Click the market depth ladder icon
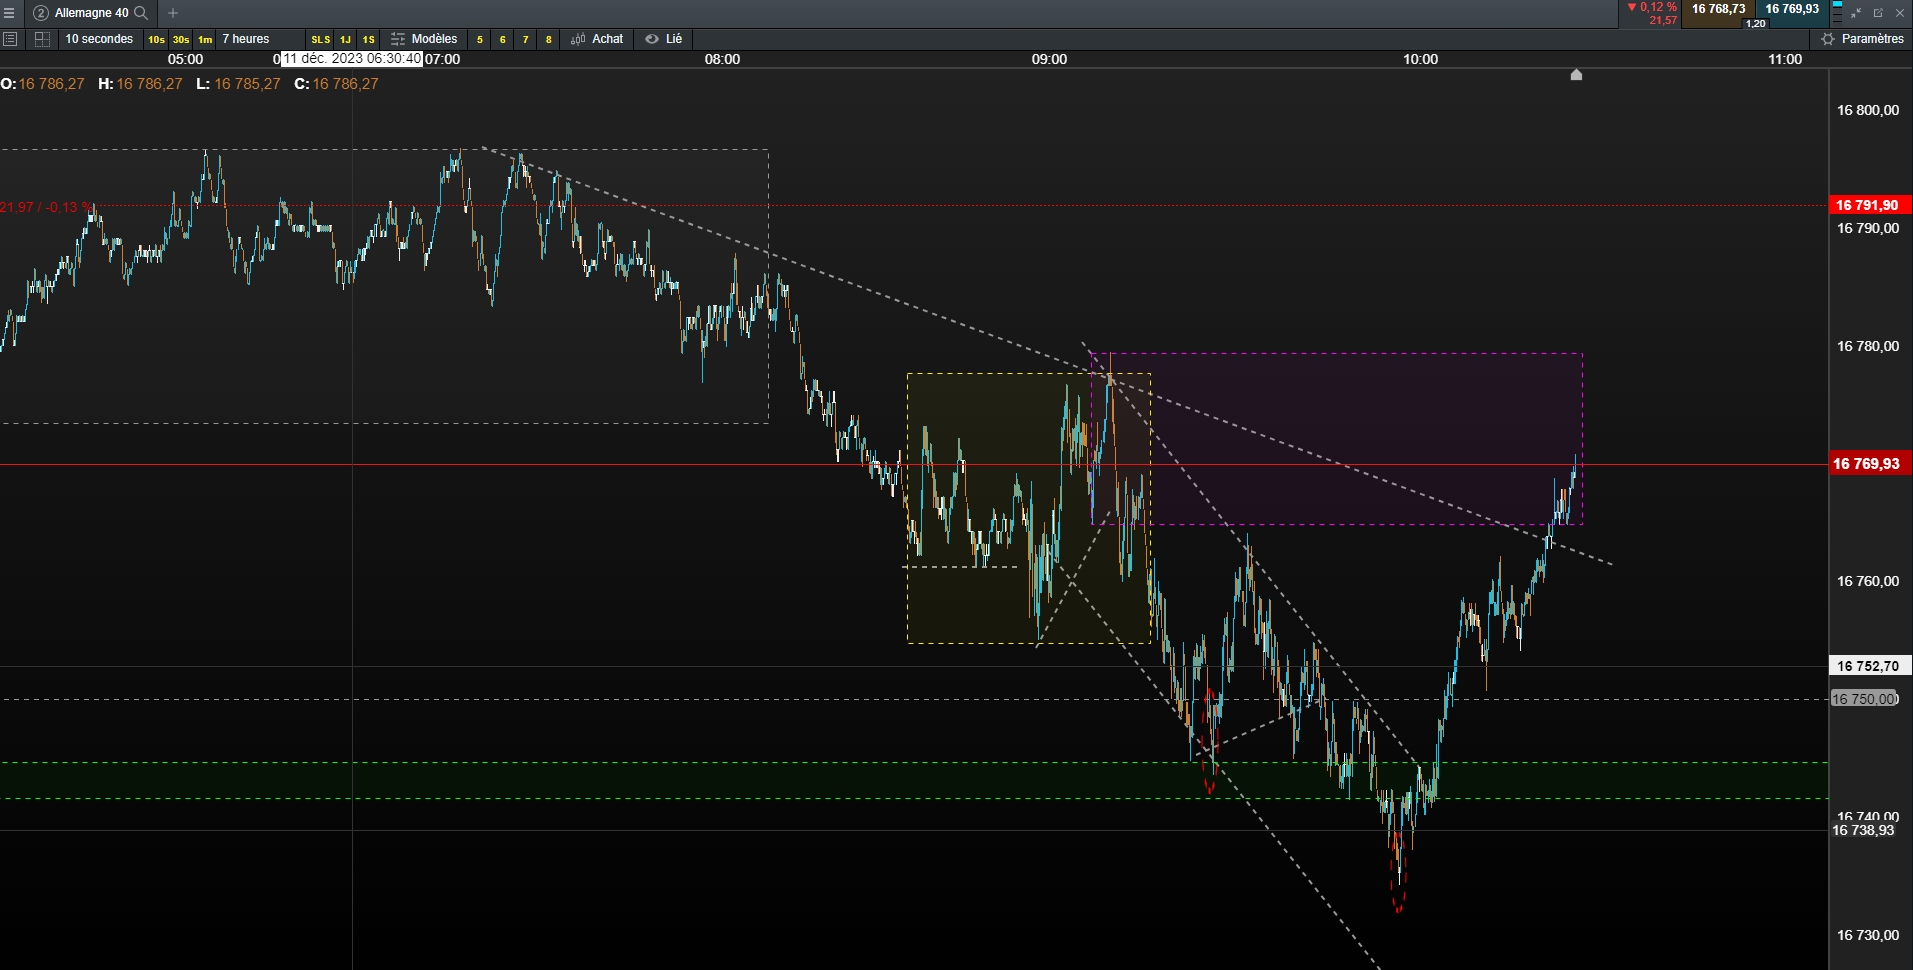 pyautogui.click(x=1837, y=12)
